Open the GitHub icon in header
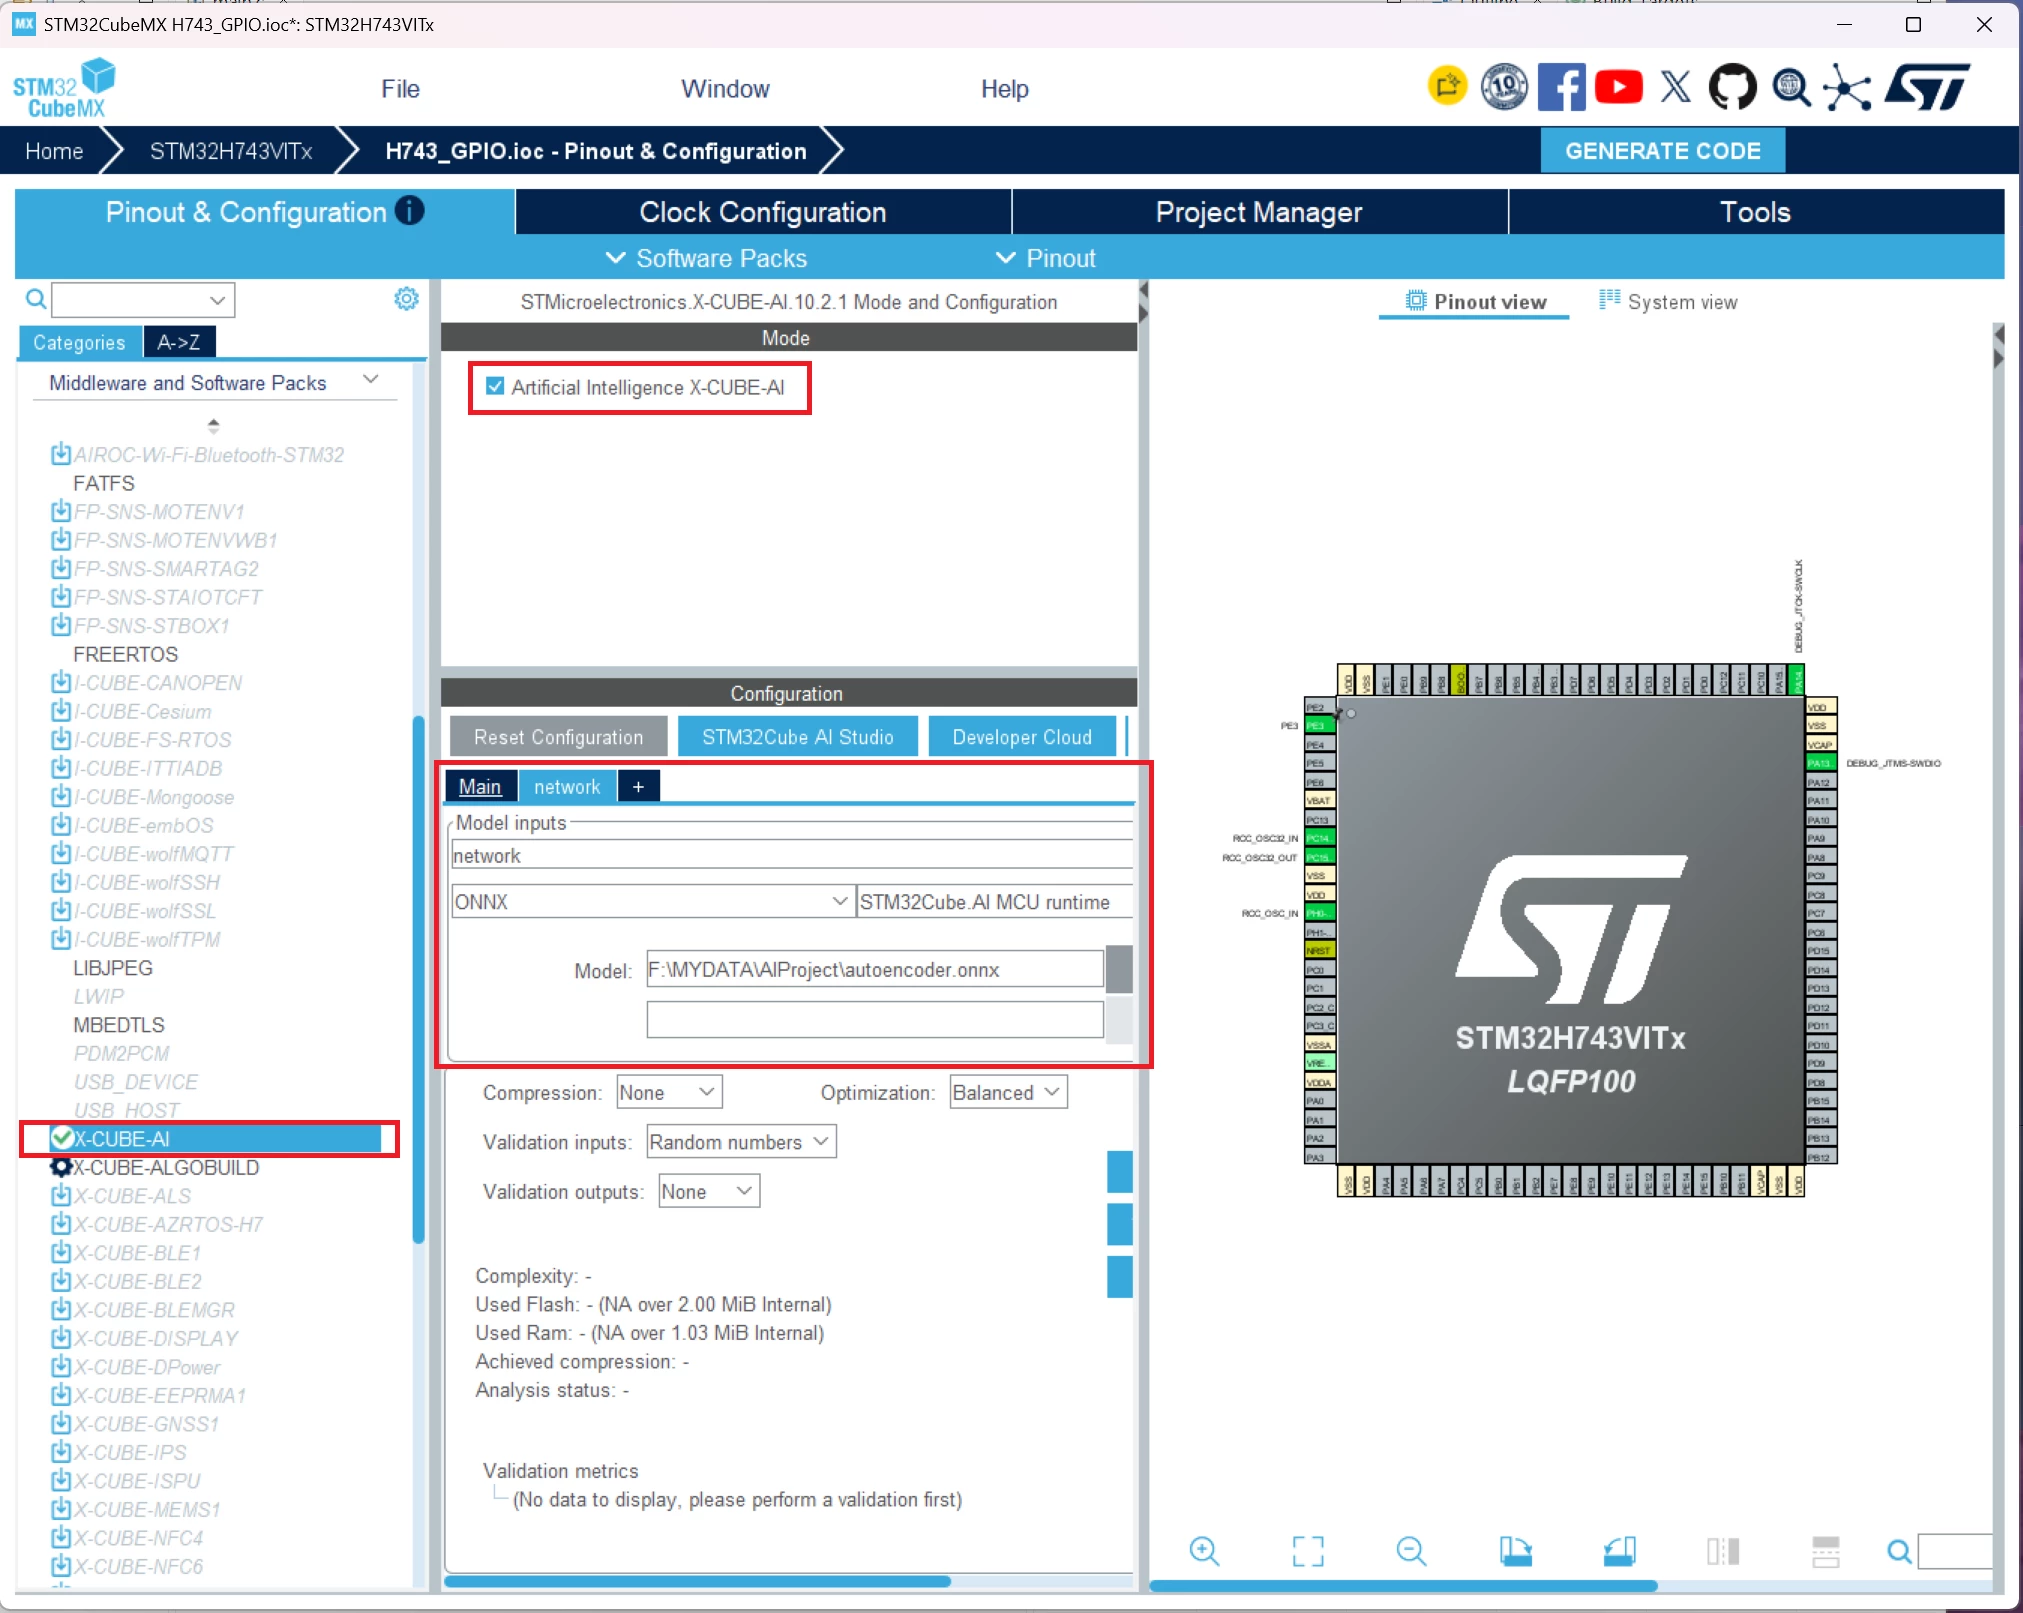The width and height of the screenshot is (2023, 1613). [1732, 87]
